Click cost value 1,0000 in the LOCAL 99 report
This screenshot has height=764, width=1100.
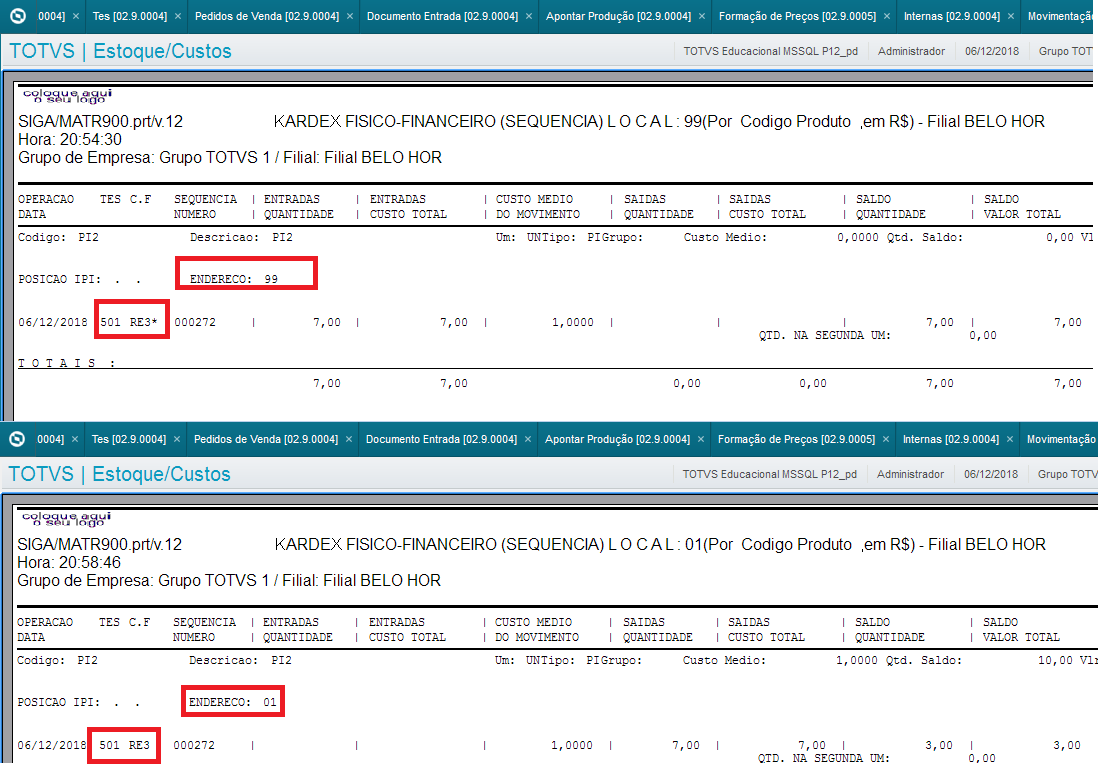[572, 322]
